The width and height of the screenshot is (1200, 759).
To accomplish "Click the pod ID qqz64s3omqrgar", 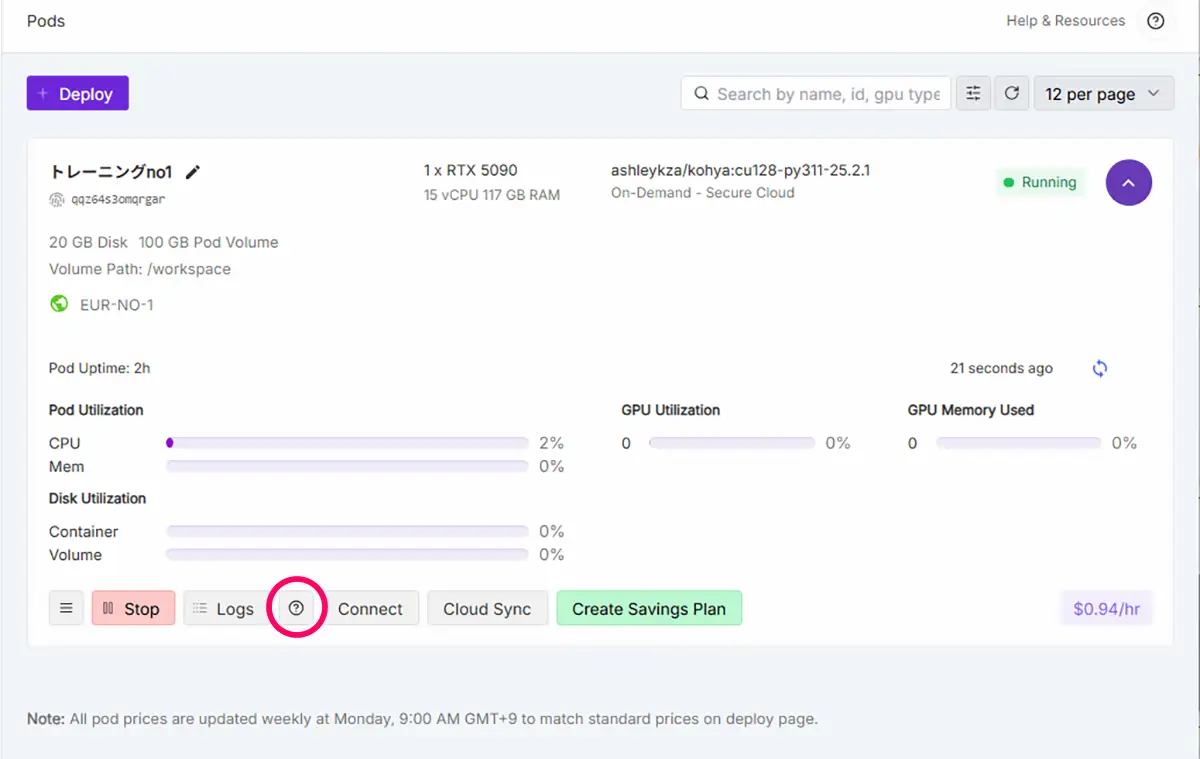I will click(x=117, y=199).
